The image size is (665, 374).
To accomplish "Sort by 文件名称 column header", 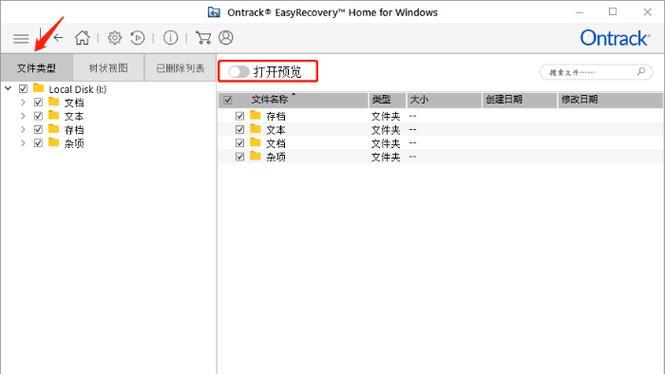I will (x=293, y=100).
